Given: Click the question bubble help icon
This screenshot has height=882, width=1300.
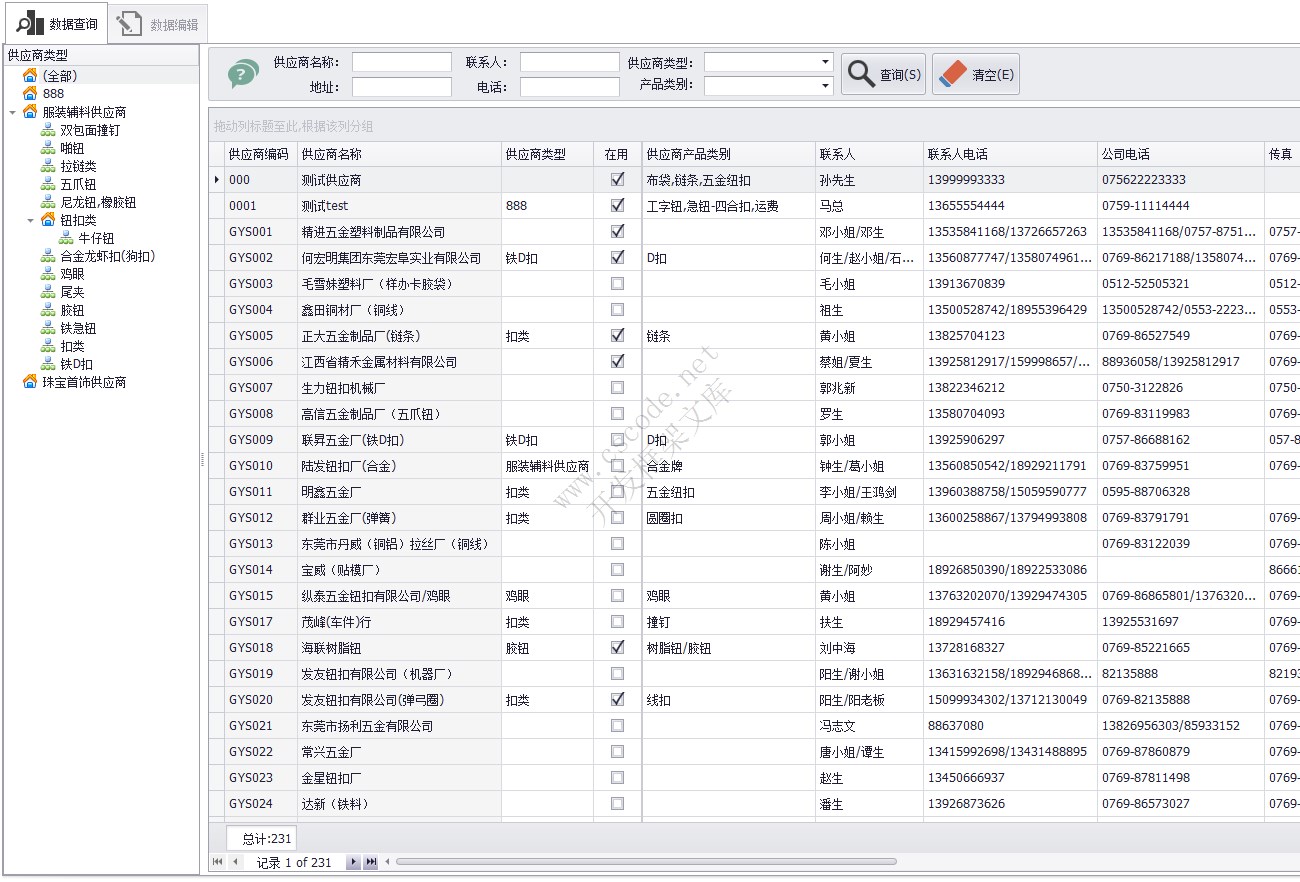Looking at the screenshot, I should click(243, 74).
